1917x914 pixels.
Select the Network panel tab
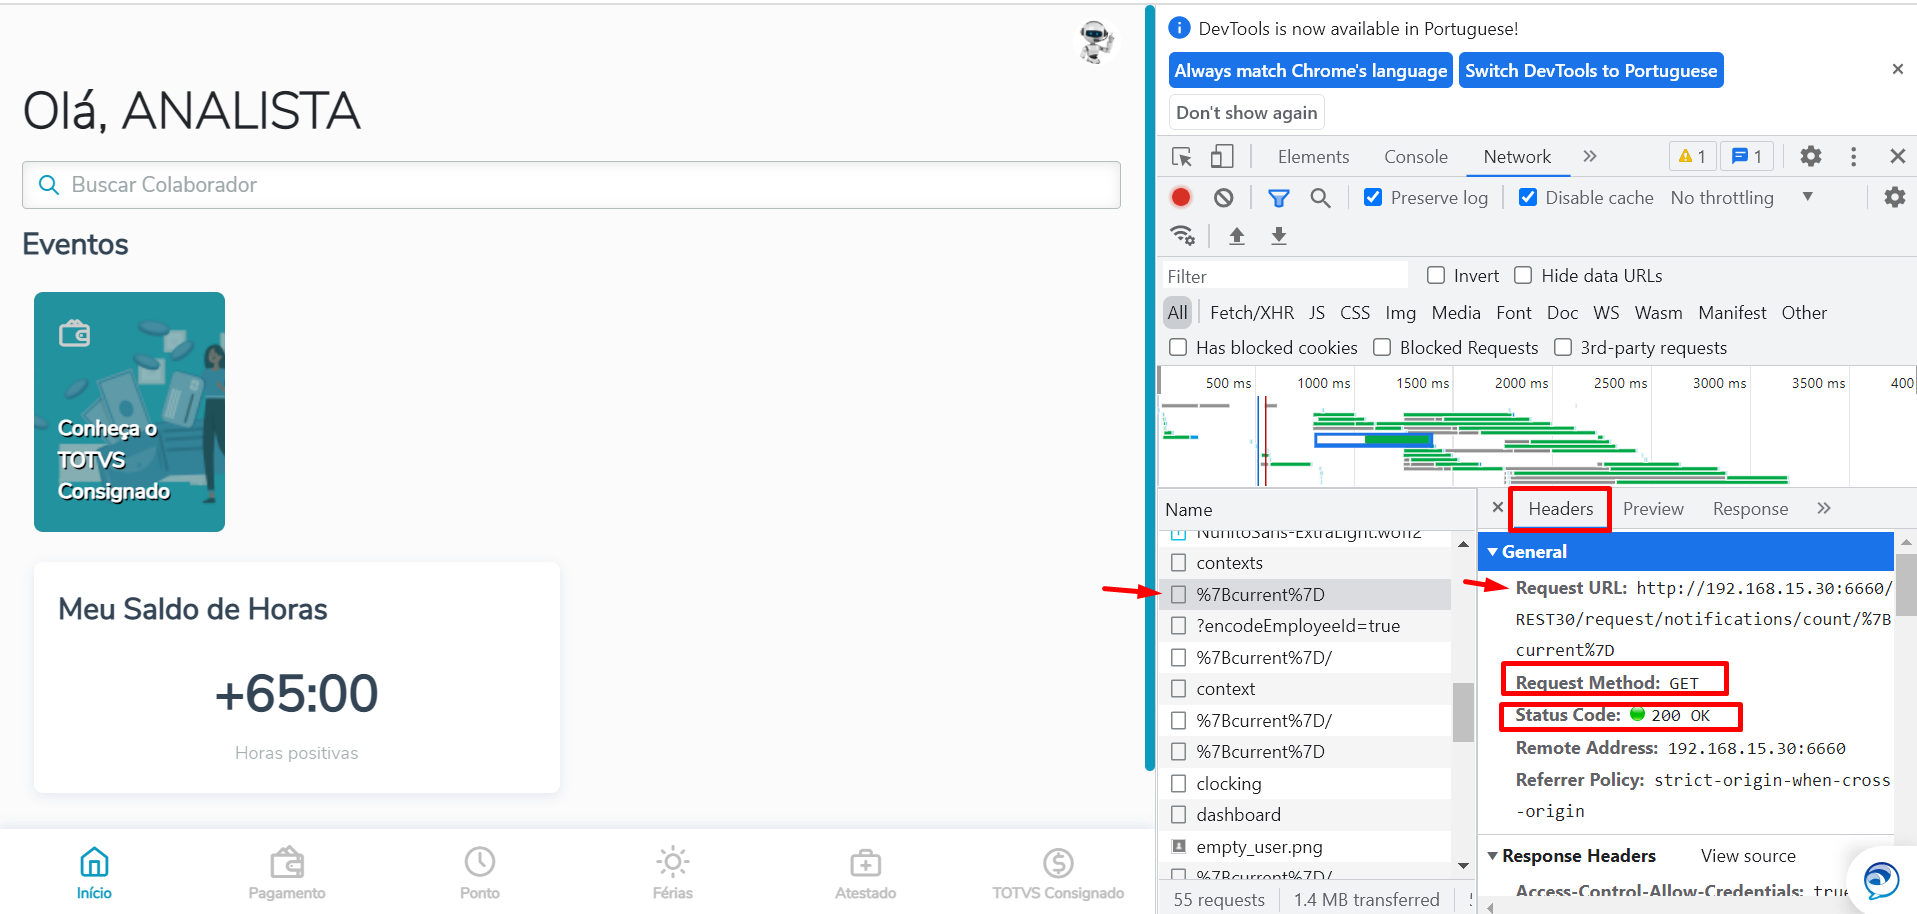point(1517,156)
